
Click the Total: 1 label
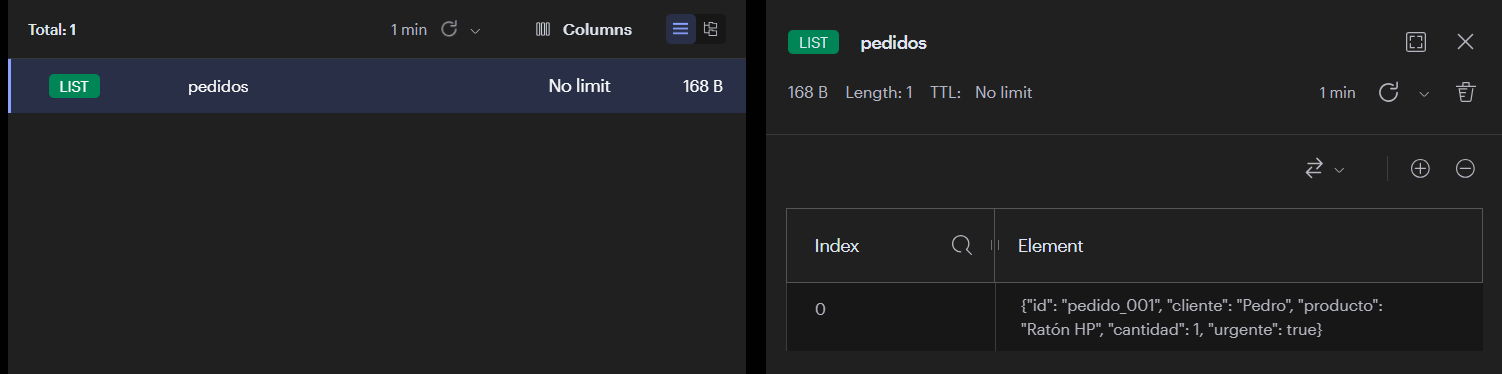pyautogui.click(x=52, y=30)
